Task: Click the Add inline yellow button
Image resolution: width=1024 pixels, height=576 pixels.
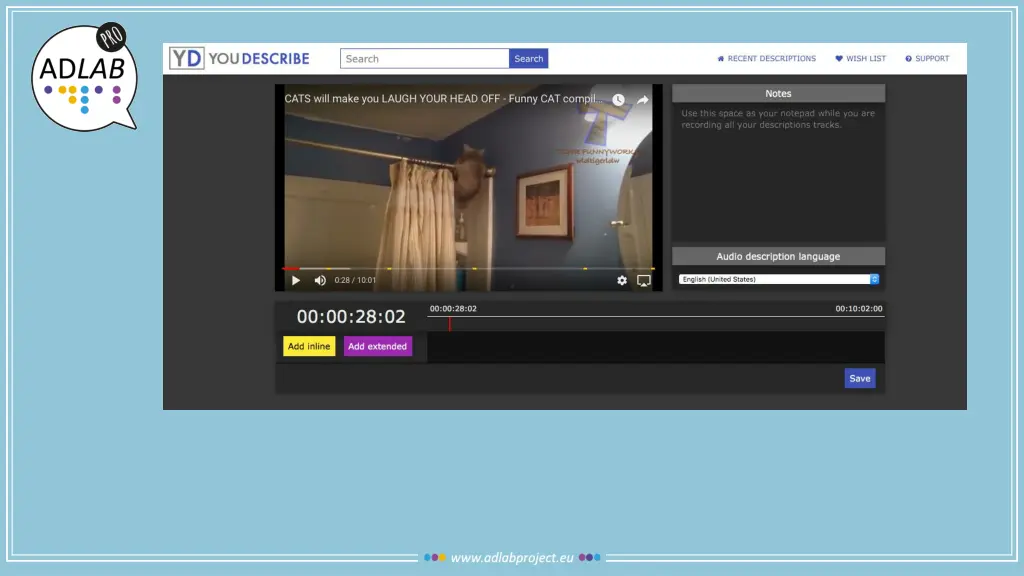Action: pyautogui.click(x=309, y=346)
